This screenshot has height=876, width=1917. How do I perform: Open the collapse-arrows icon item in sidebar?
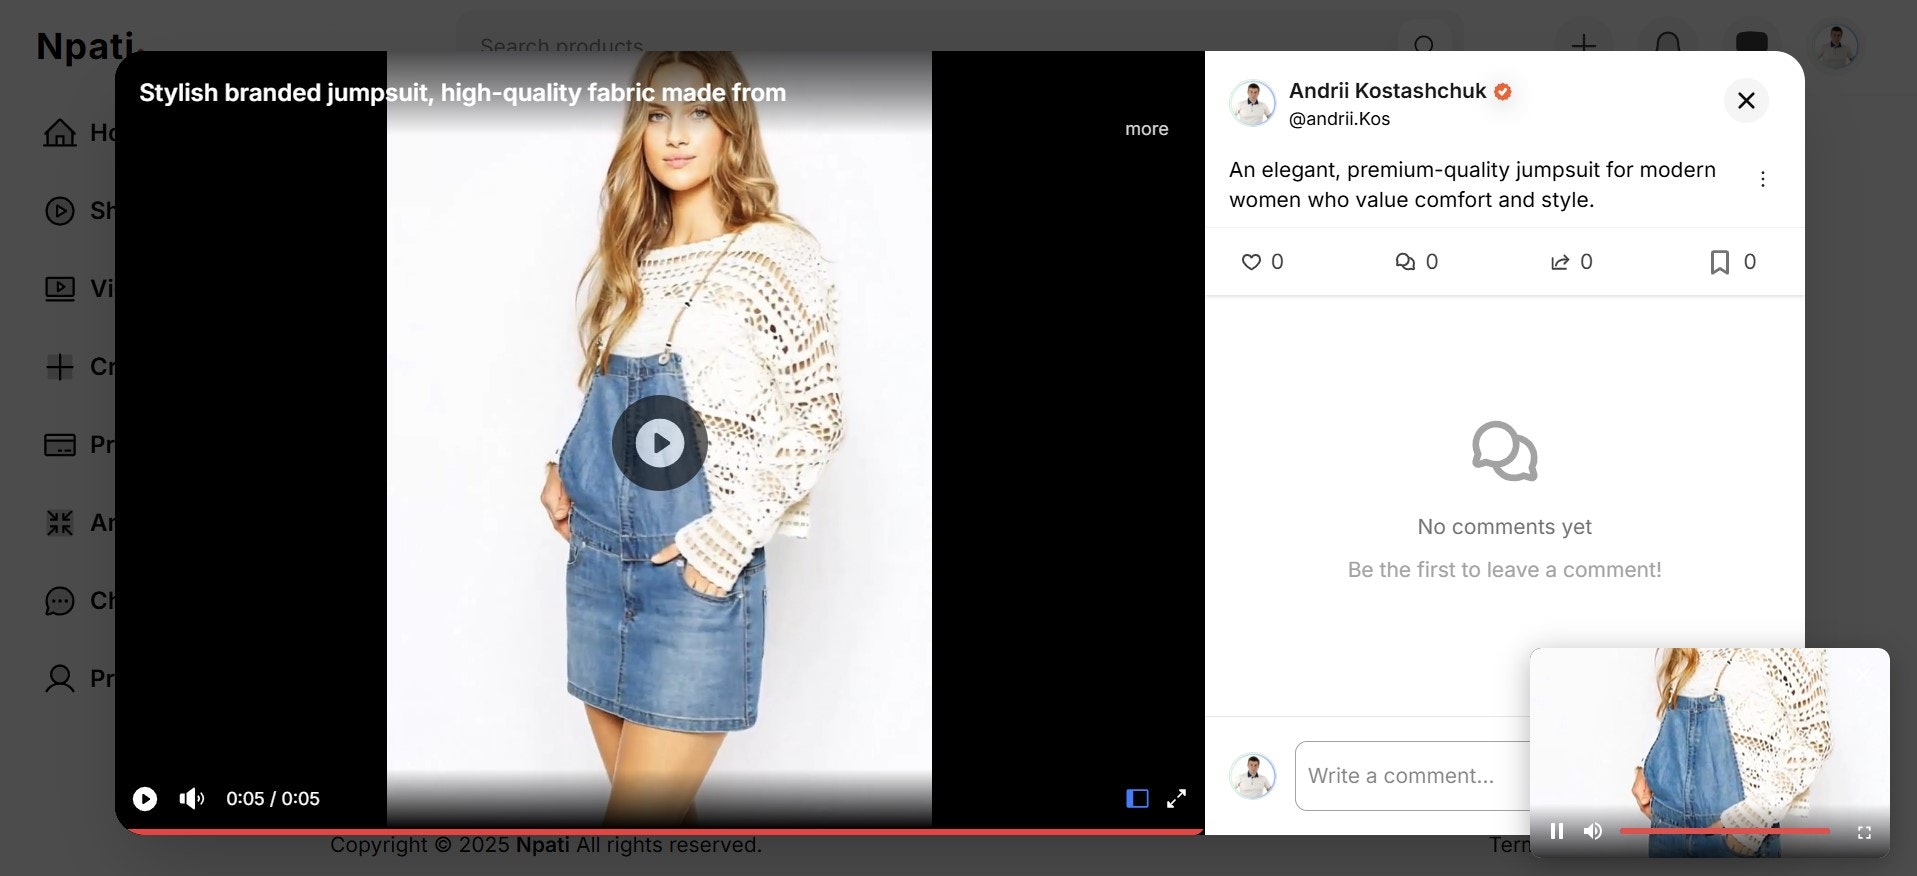60,523
